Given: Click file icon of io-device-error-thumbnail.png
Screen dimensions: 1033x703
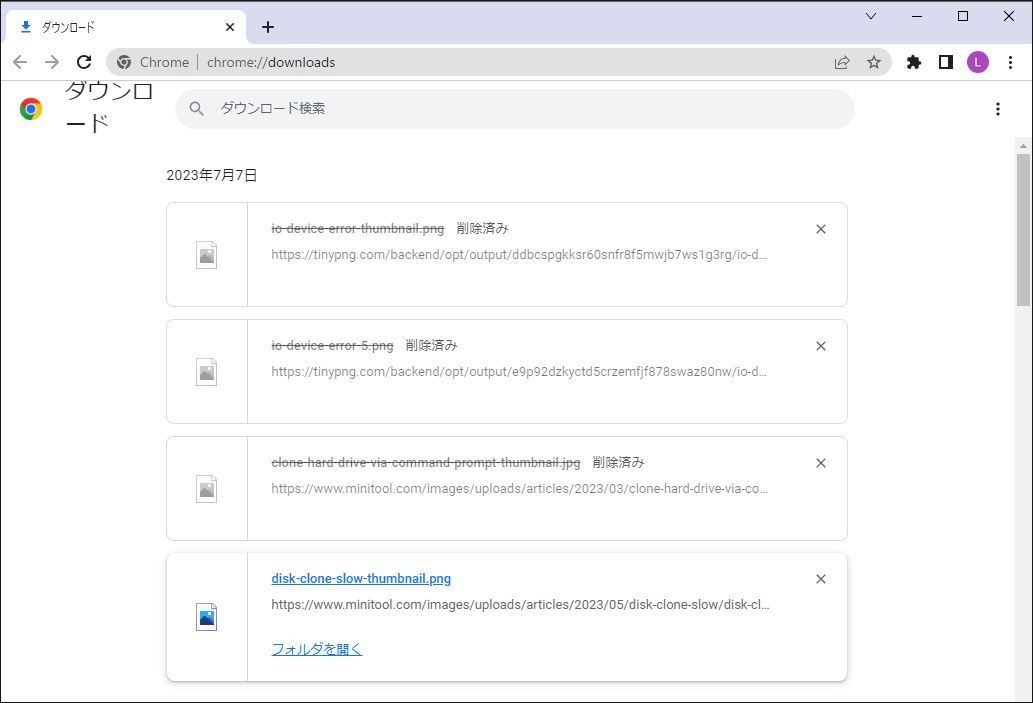Looking at the screenshot, I should click(x=207, y=255).
